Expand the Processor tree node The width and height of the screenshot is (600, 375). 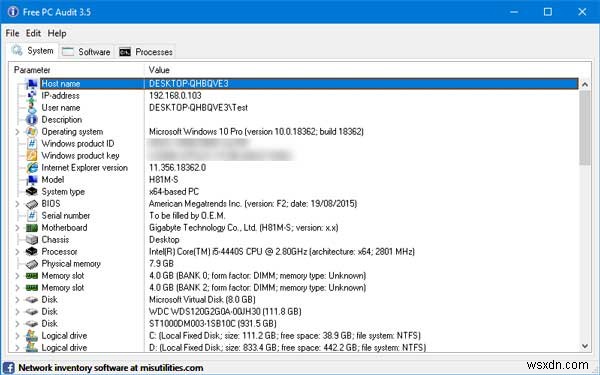pyautogui.click(x=17, y=251)
